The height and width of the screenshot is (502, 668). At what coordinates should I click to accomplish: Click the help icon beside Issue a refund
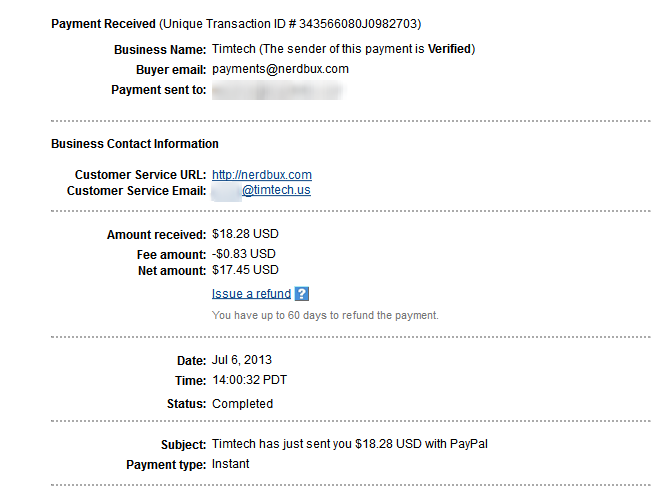(302, 294)
